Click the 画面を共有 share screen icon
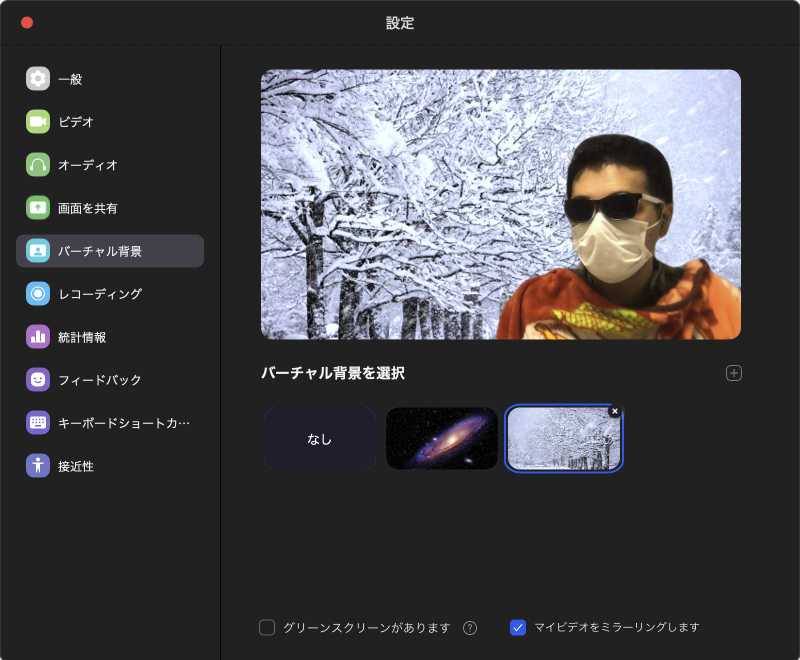The image size is (800, 660). tap(38, 208)
